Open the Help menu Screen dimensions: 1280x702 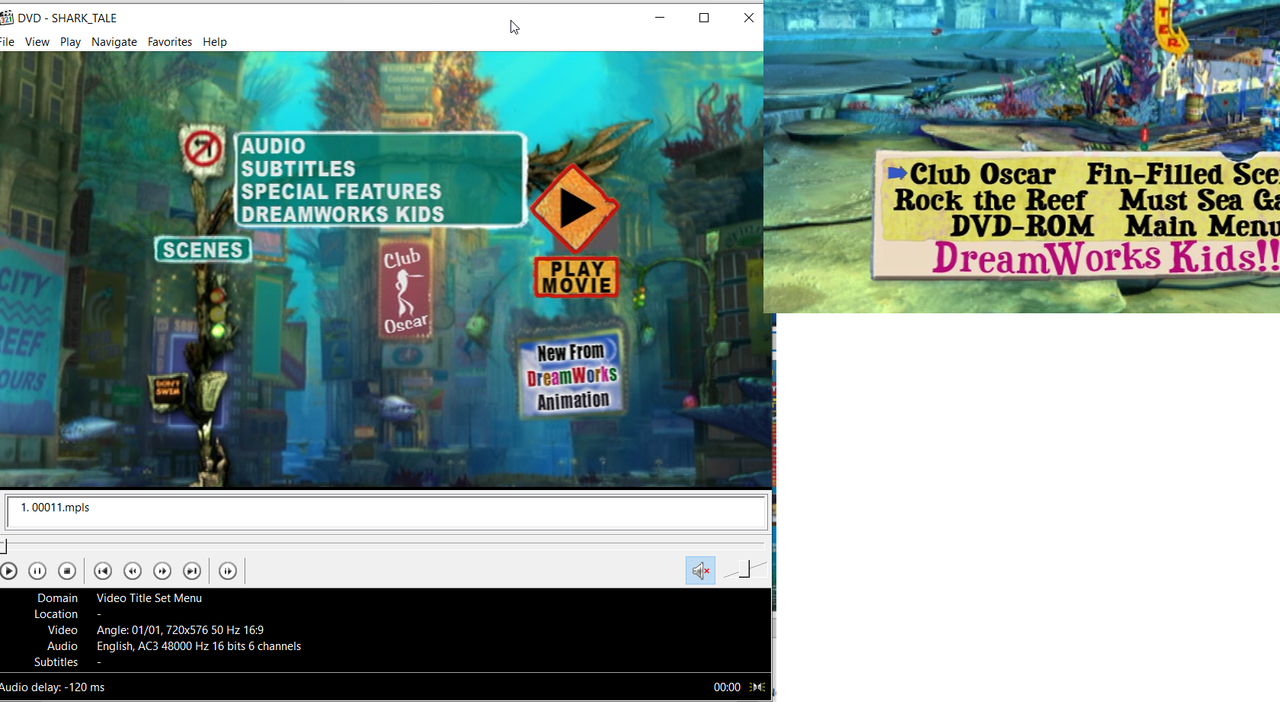[215, 42]
